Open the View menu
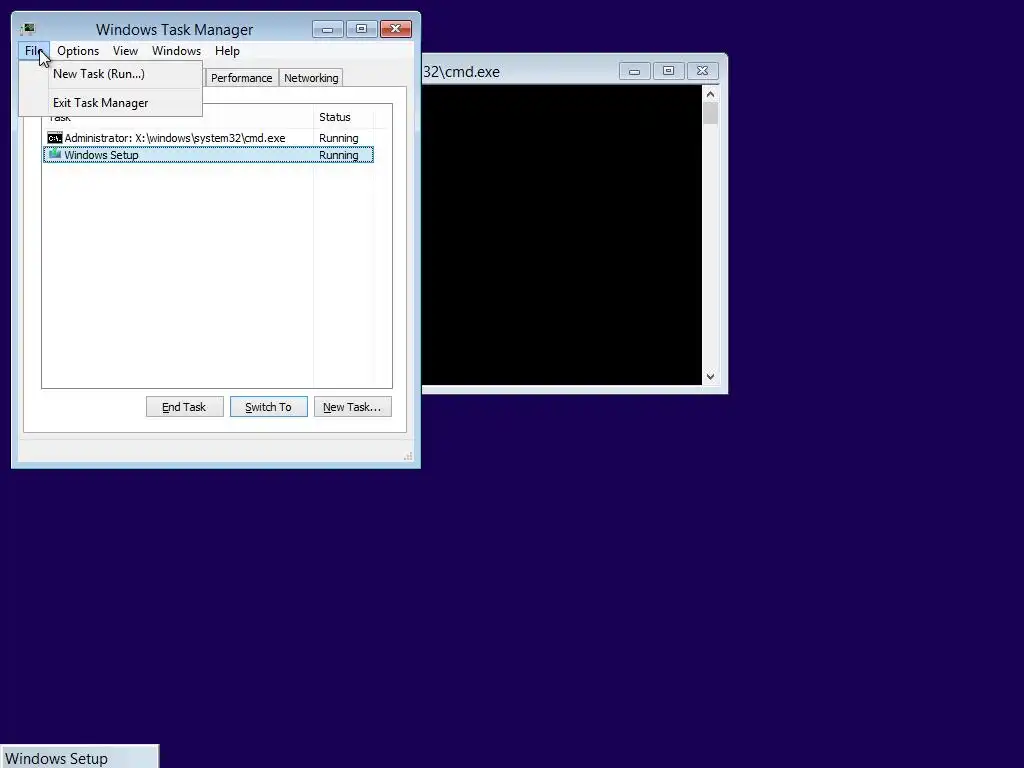The height and width of the screenshot is (768, 1024). coord(125,51)
